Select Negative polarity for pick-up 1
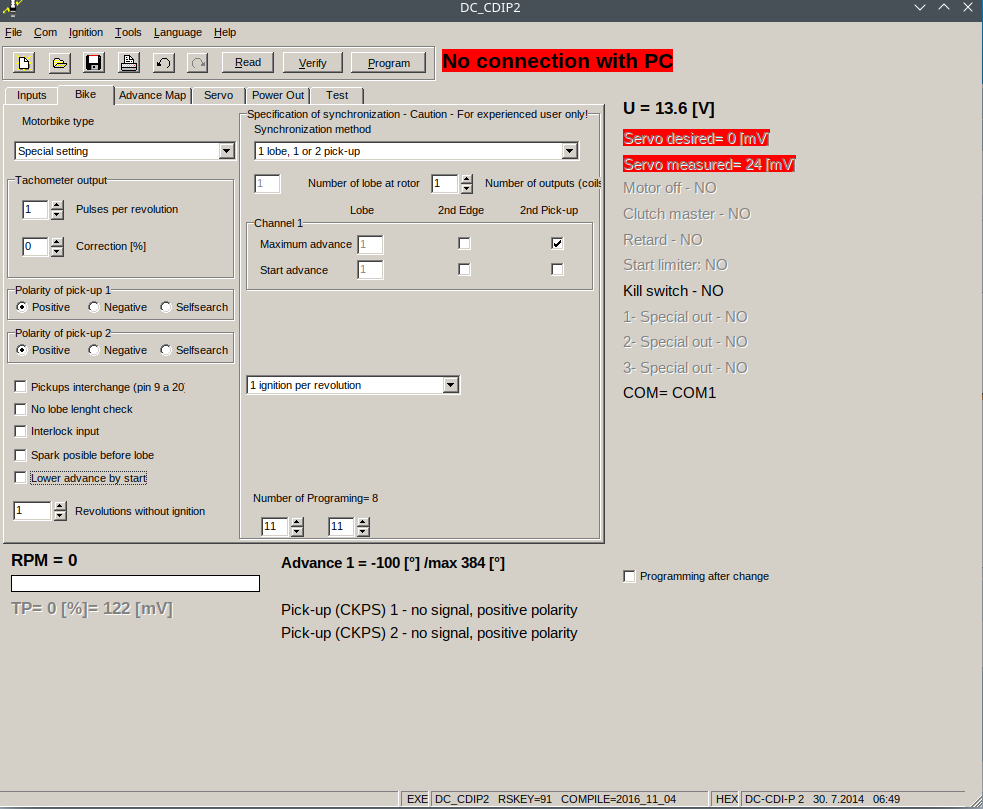The width and height of the screenshot is (983, 809). tap(94, 307)
